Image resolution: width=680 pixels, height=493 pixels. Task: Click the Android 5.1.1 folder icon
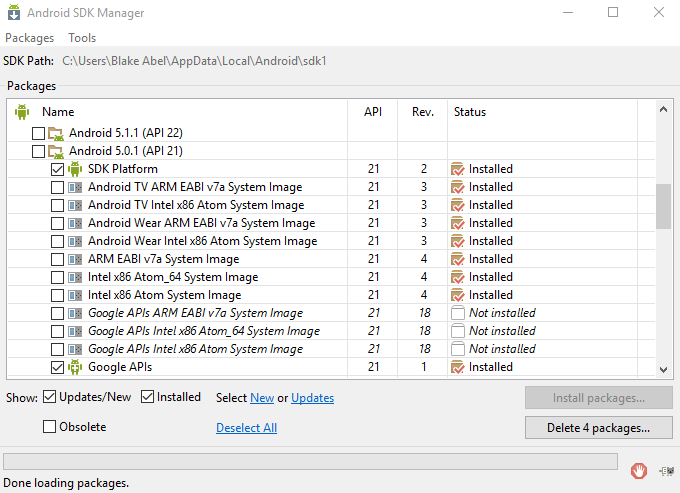56,133
